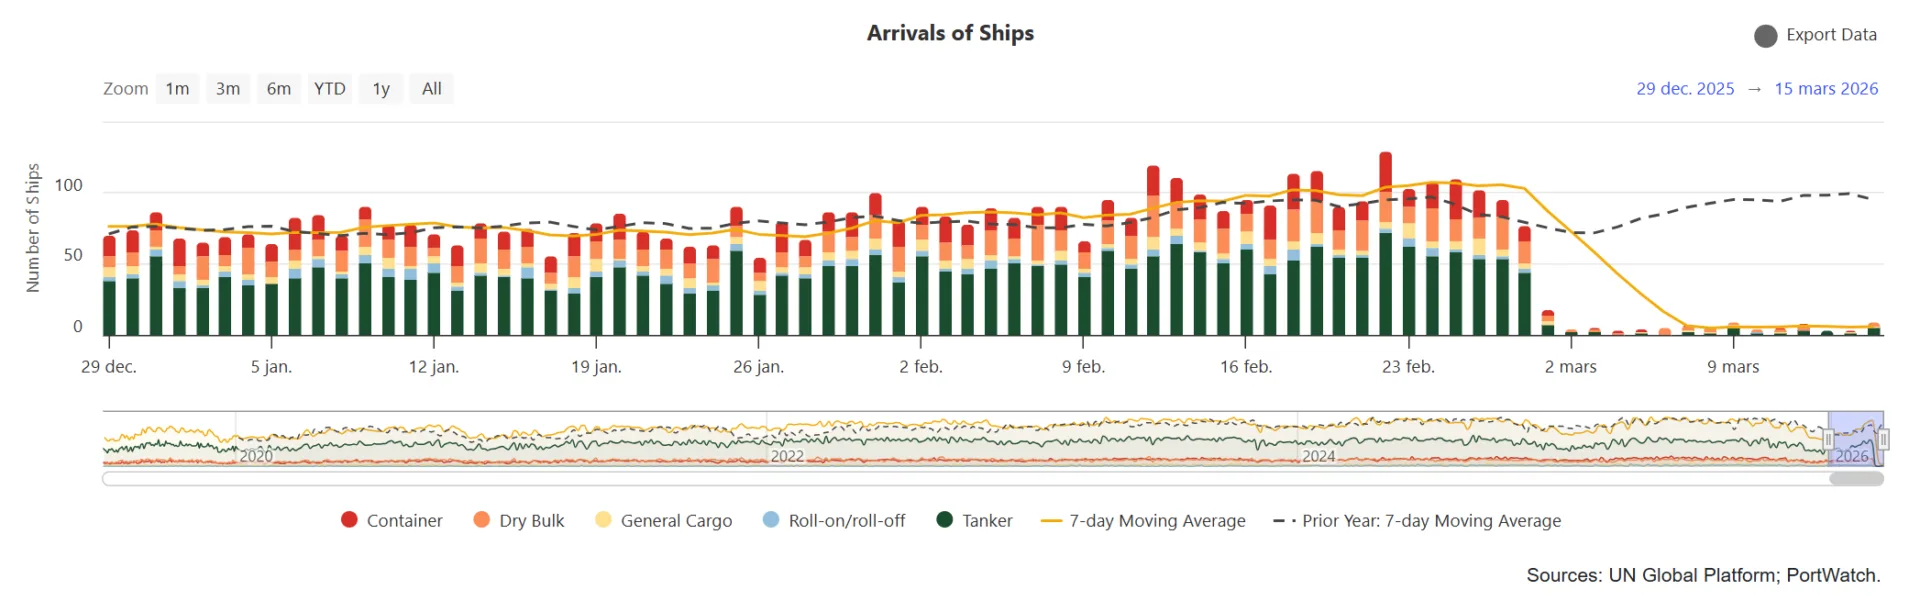Click the horizontal scrollbar thumb under navigator
Screen dimensions: 1920x601
coord(1856,479)
